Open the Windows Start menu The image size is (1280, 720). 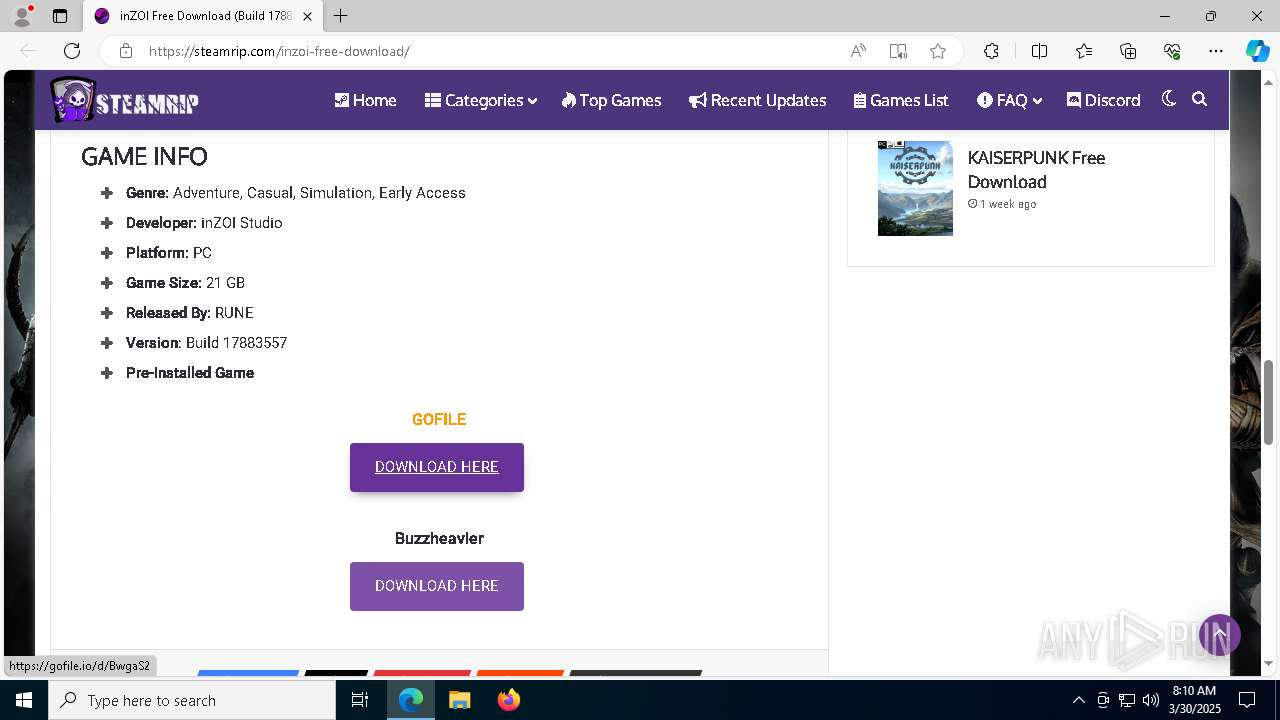pos(24,700)
